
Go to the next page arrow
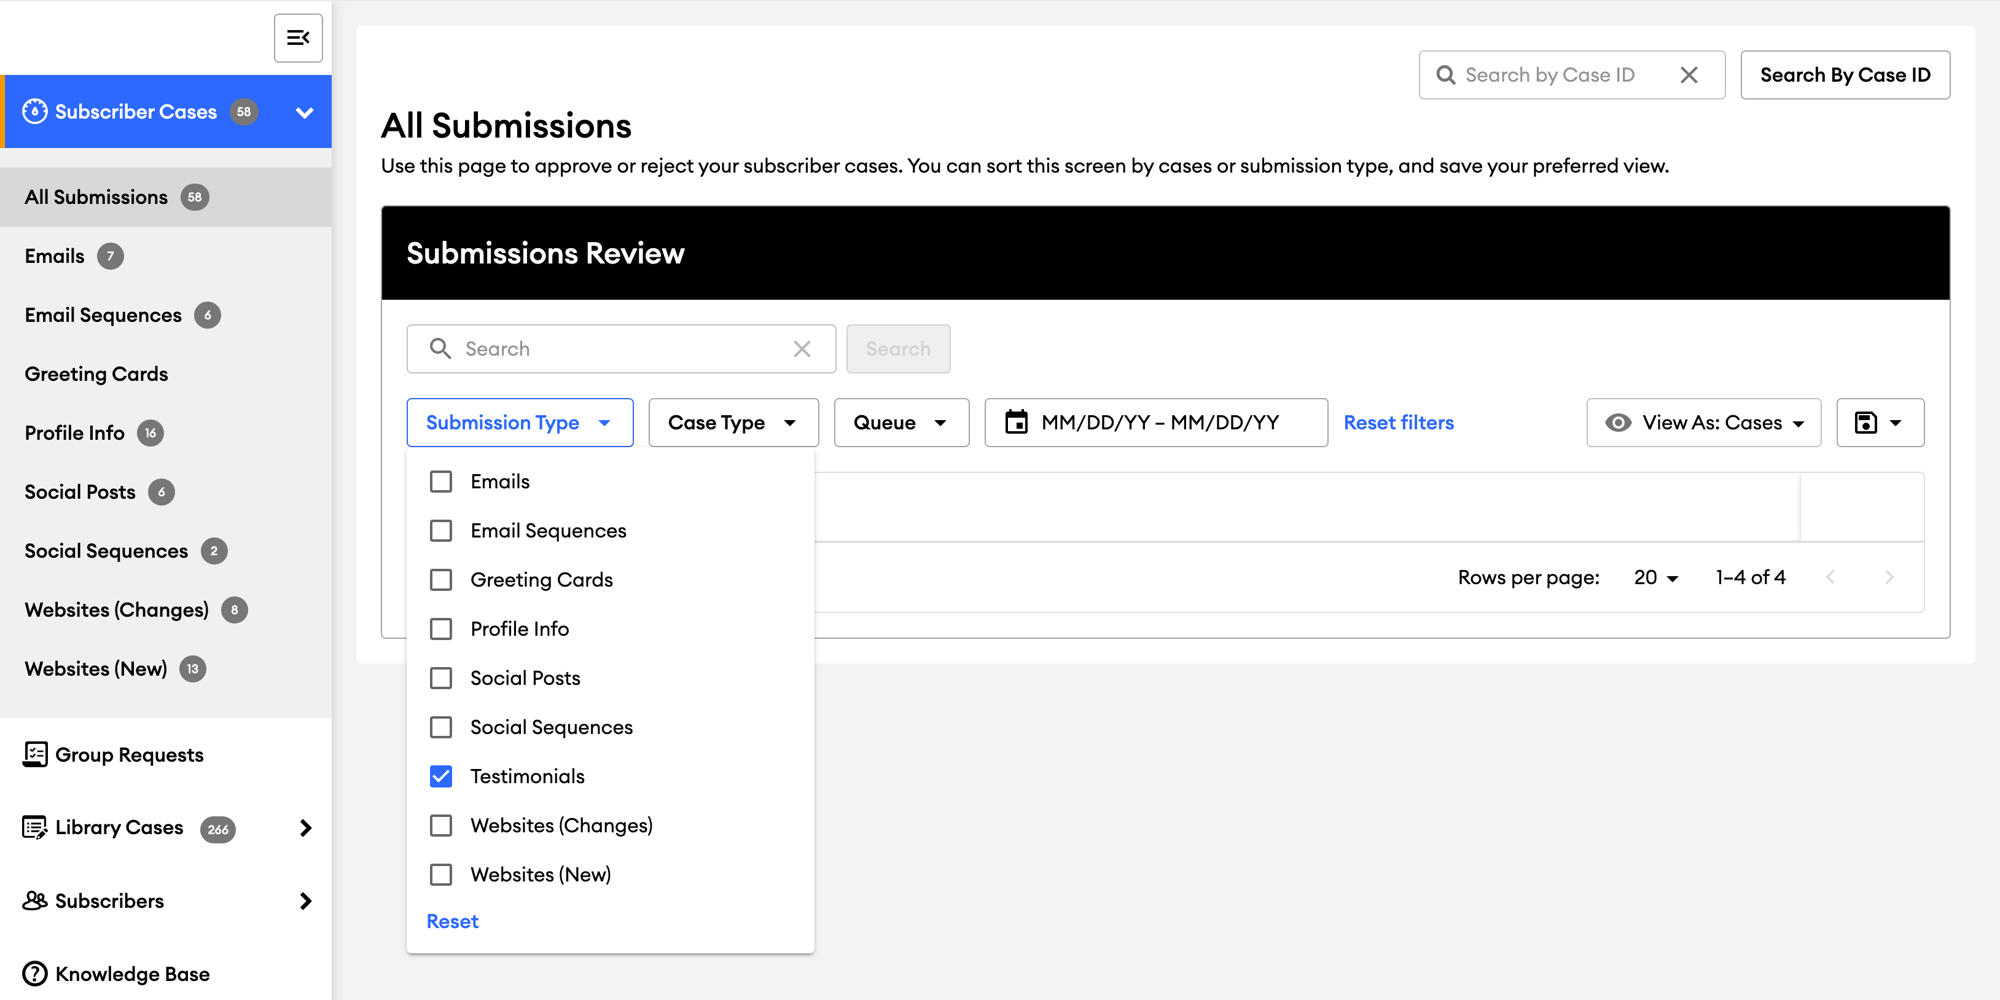point(1889,577)
